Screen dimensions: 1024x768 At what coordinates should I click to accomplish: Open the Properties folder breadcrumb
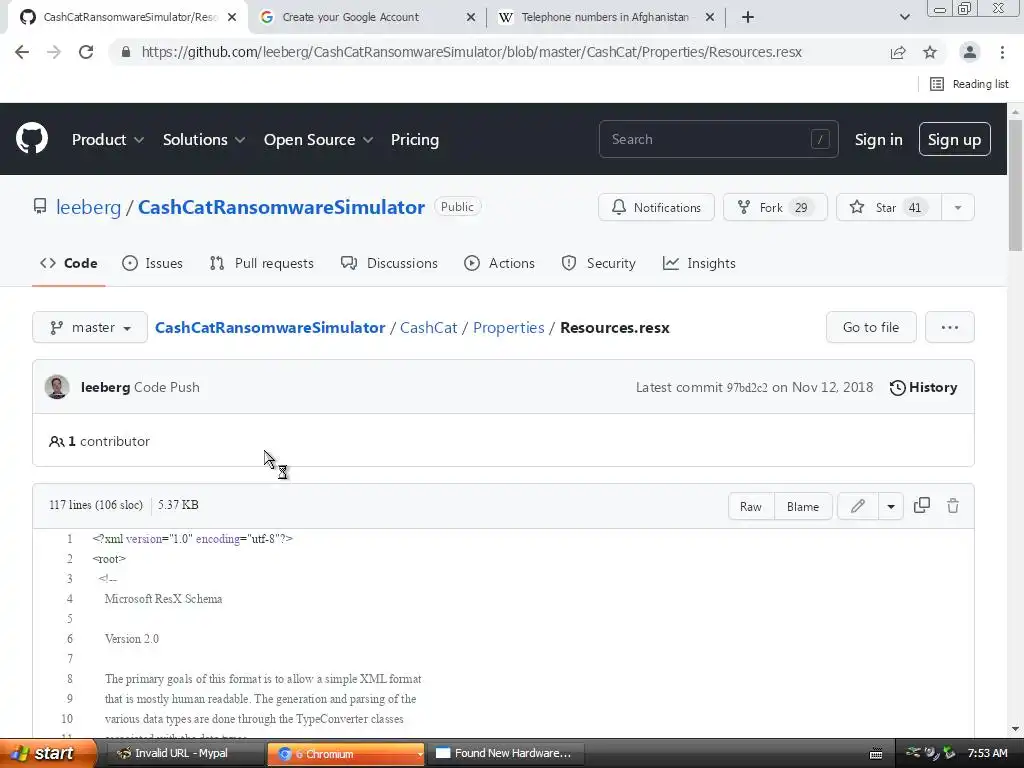pyautogui.click(x=509, y=327)
